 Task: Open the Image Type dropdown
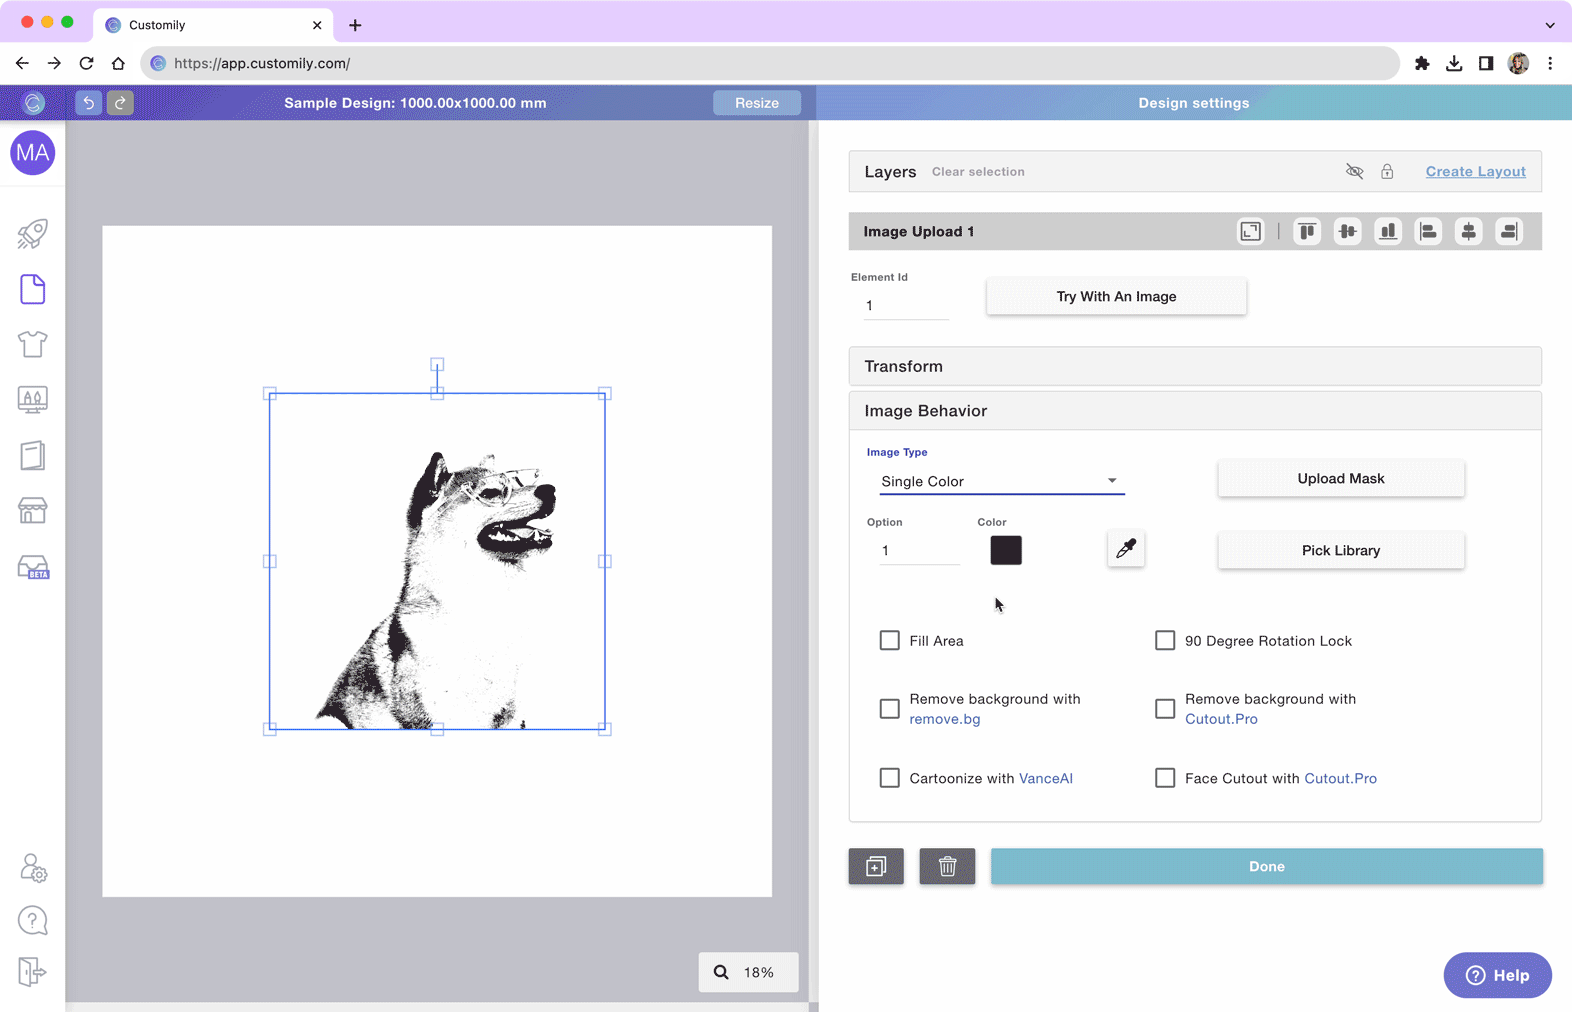1000,481
